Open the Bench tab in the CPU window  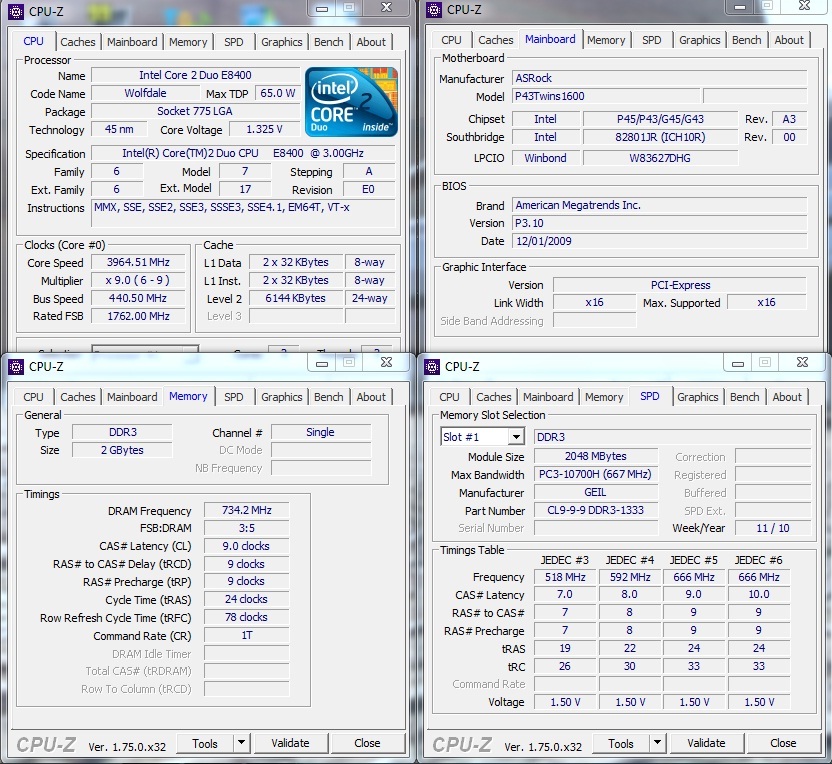(328, 42)
